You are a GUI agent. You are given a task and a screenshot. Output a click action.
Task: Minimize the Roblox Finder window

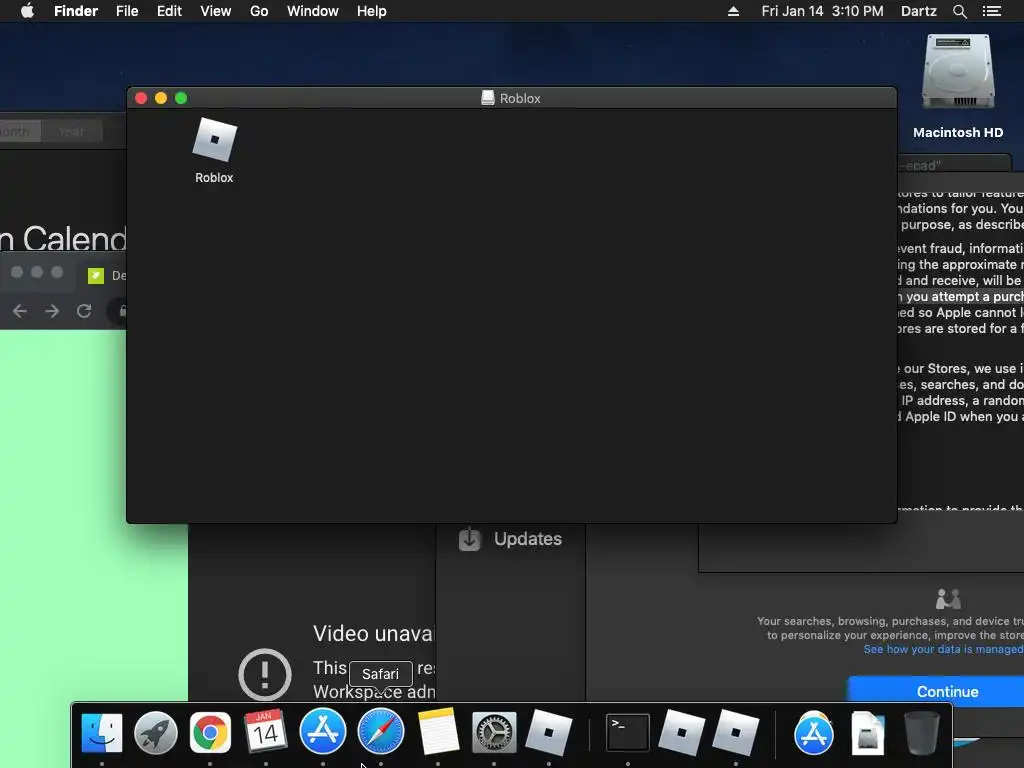pos(161,98)
